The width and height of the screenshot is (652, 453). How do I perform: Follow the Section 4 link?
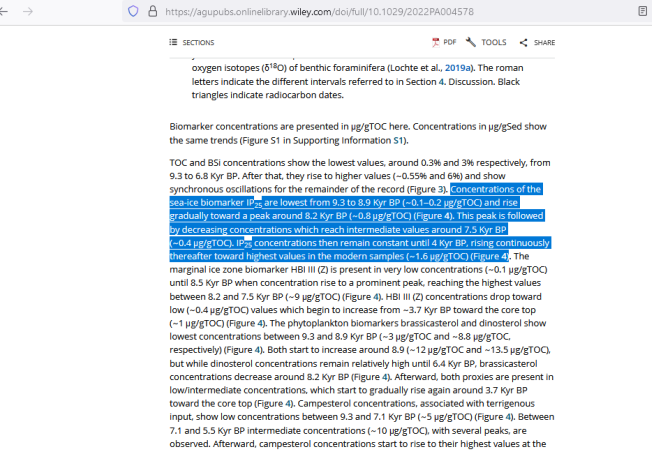click(x=441, y=82)
